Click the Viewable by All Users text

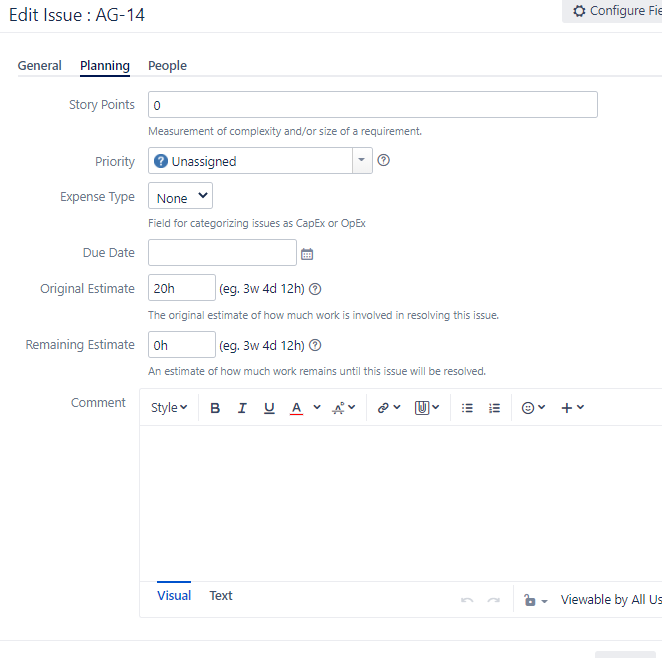click(x=611, y=600)
